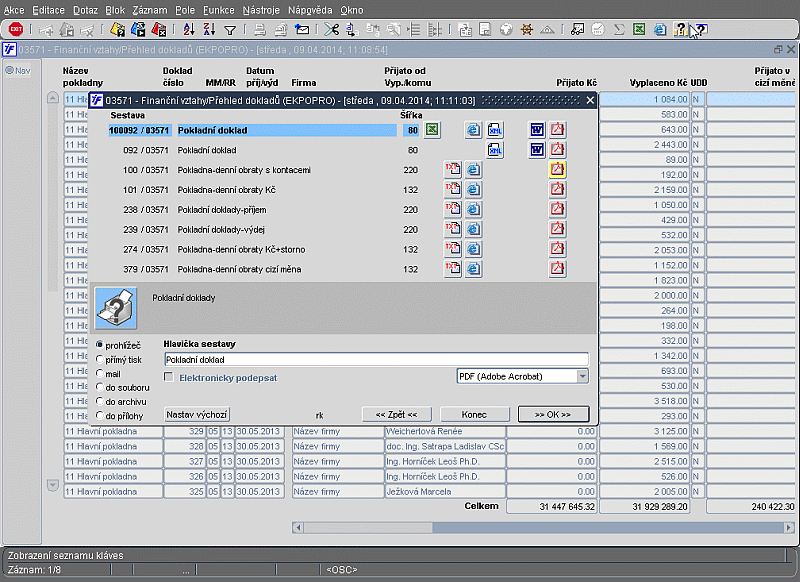This screenshot has width=800, height=582.
Task: Open the PDF (Adobe Acrobat) format dropdown
Action: pyautogui.click(x=582, y=376)
